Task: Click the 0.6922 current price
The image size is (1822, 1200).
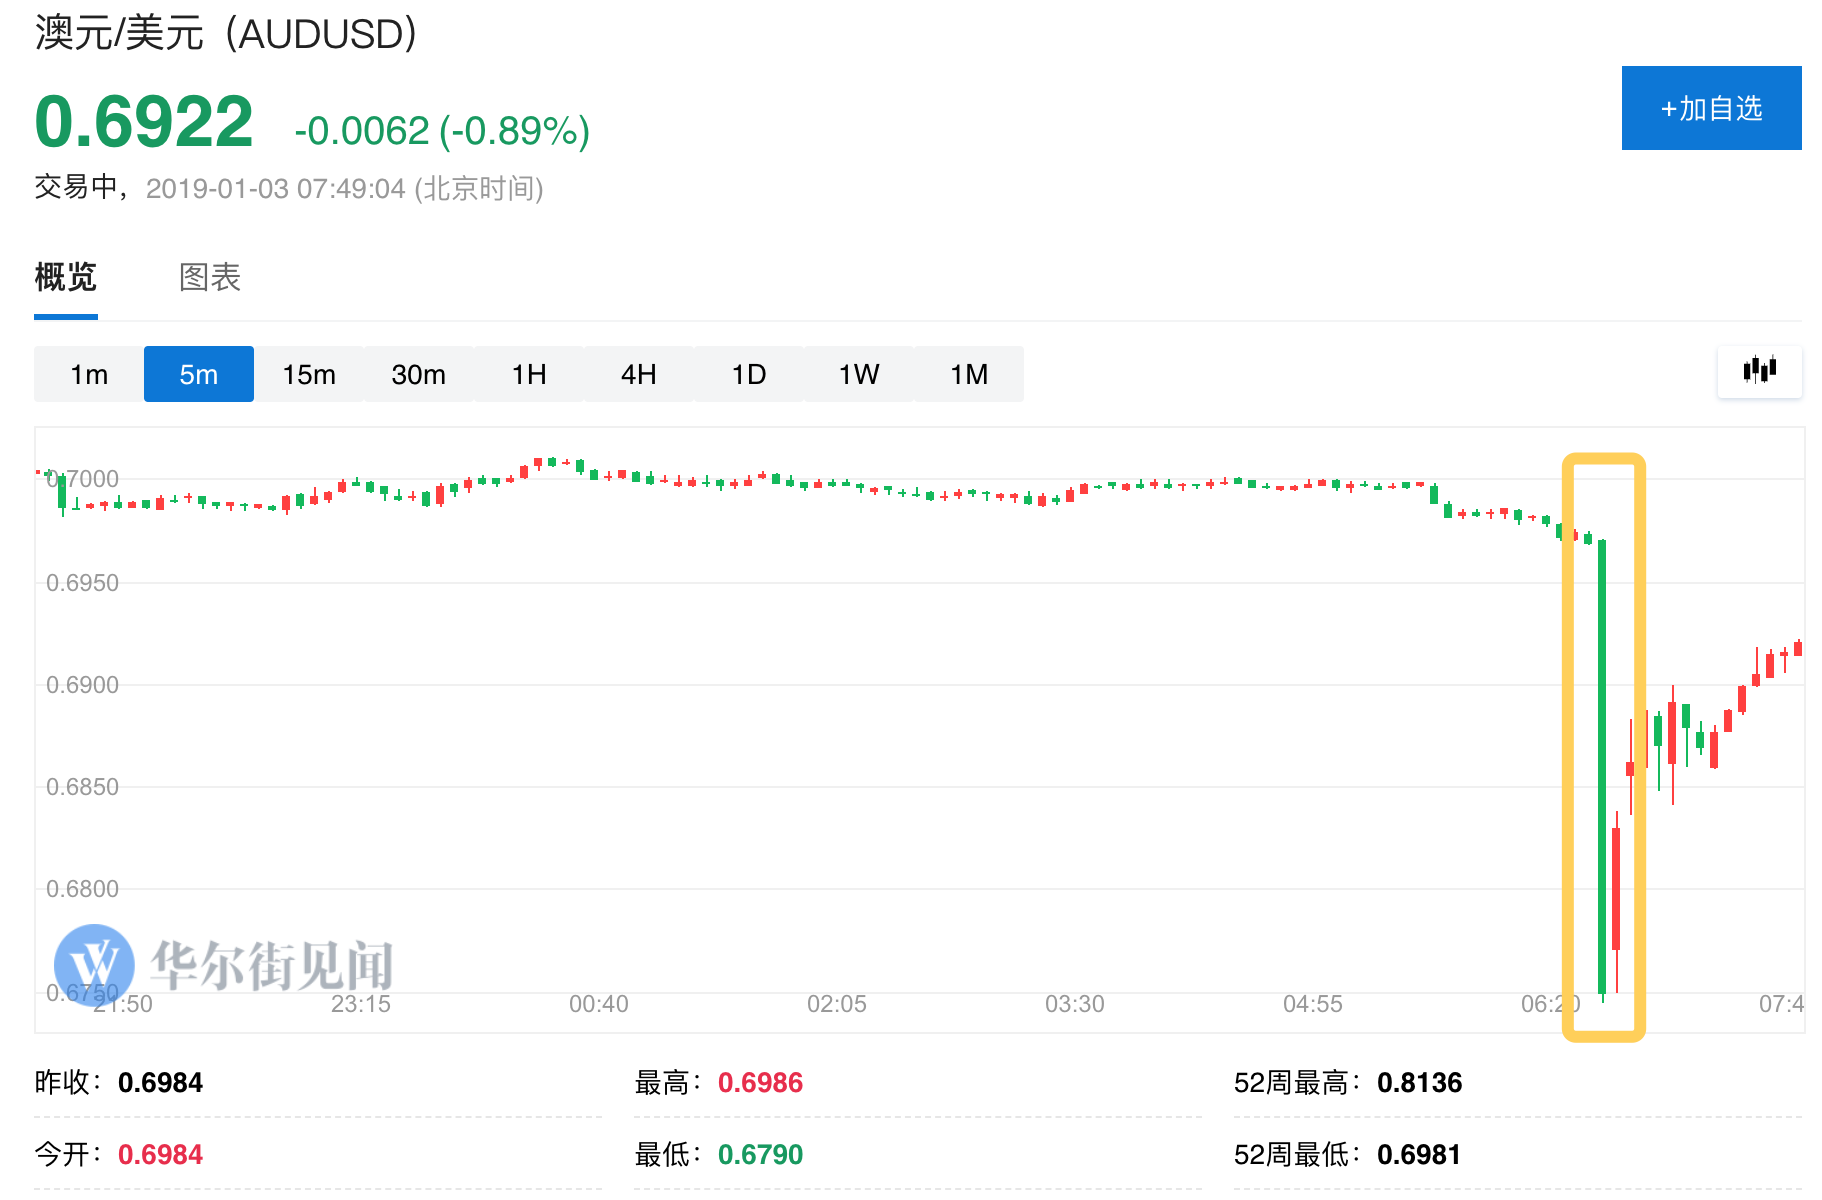Action: [144, 122]
